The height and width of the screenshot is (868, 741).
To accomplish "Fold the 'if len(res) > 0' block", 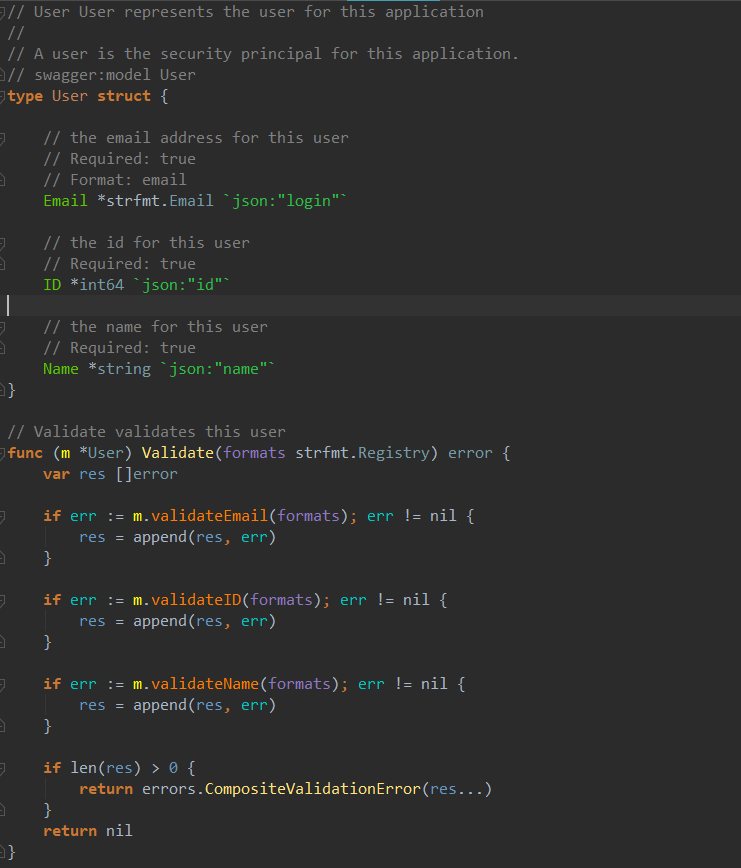I will coord(3,768).
